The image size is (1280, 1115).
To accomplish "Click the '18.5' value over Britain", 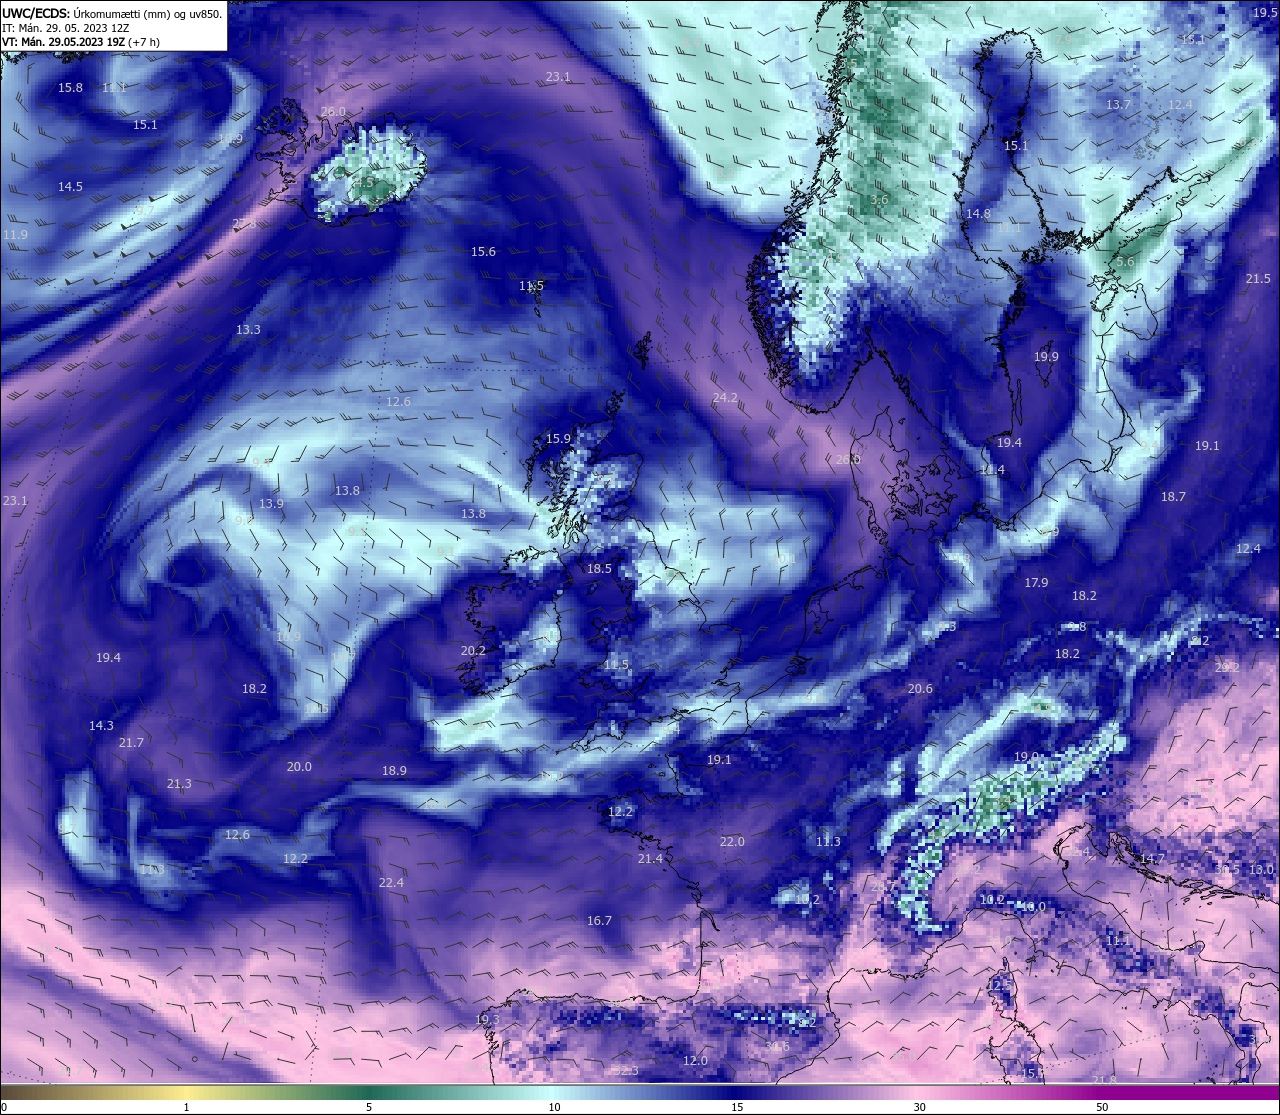I will [599, 569].
